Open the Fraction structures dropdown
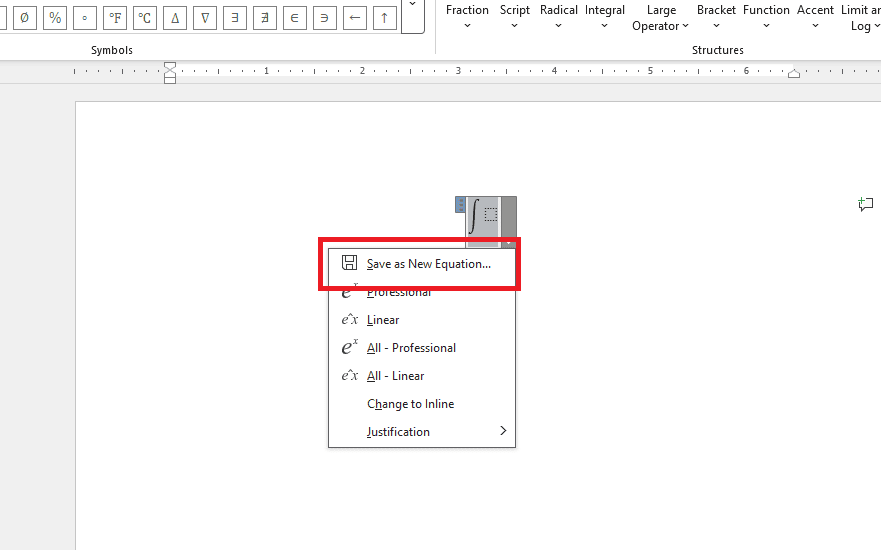 pyautogui.click(x=467, y=17)
